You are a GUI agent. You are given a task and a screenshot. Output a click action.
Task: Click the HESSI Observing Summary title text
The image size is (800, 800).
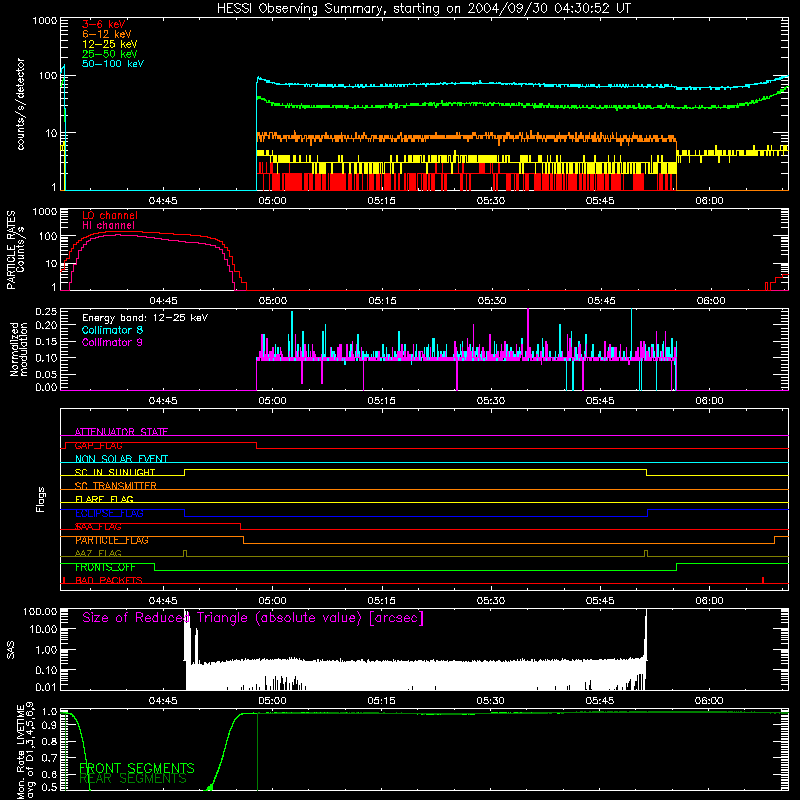click(423, 9)
